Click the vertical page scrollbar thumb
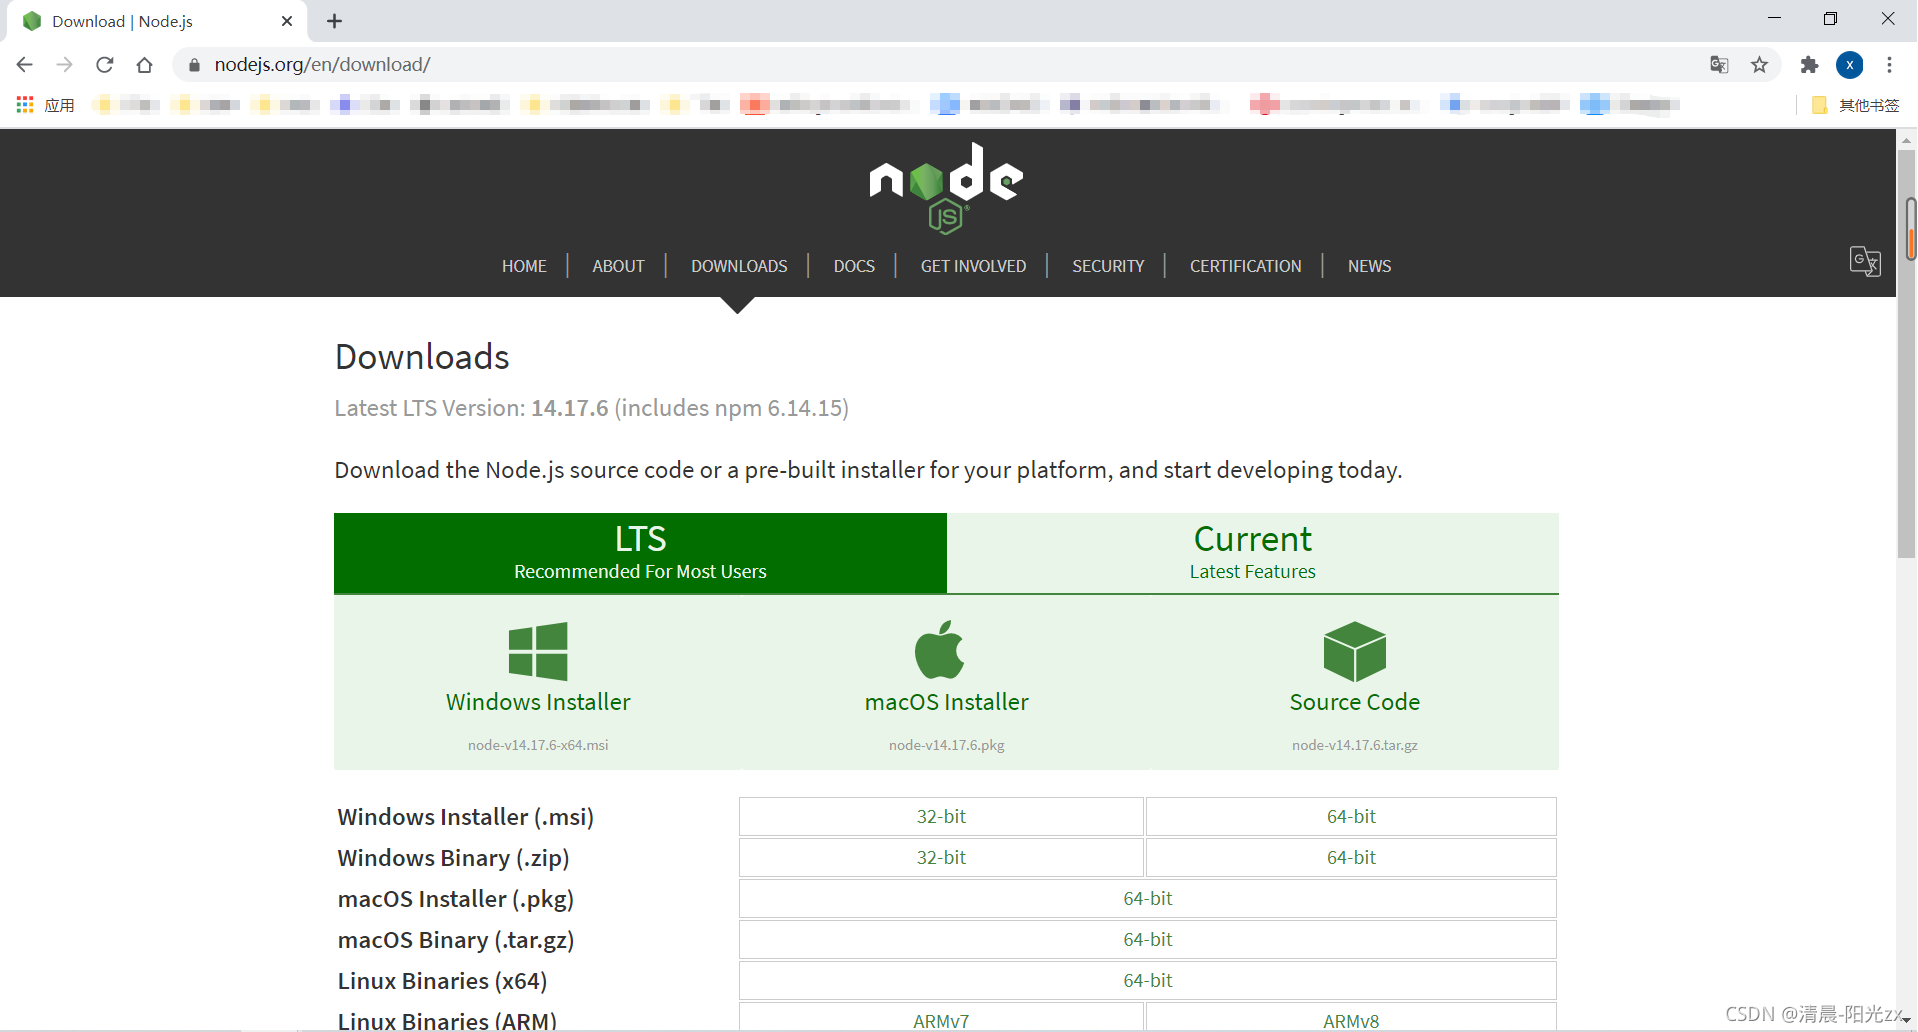The width and height of the screenshot is (1918, 1032). [1907, 356]
